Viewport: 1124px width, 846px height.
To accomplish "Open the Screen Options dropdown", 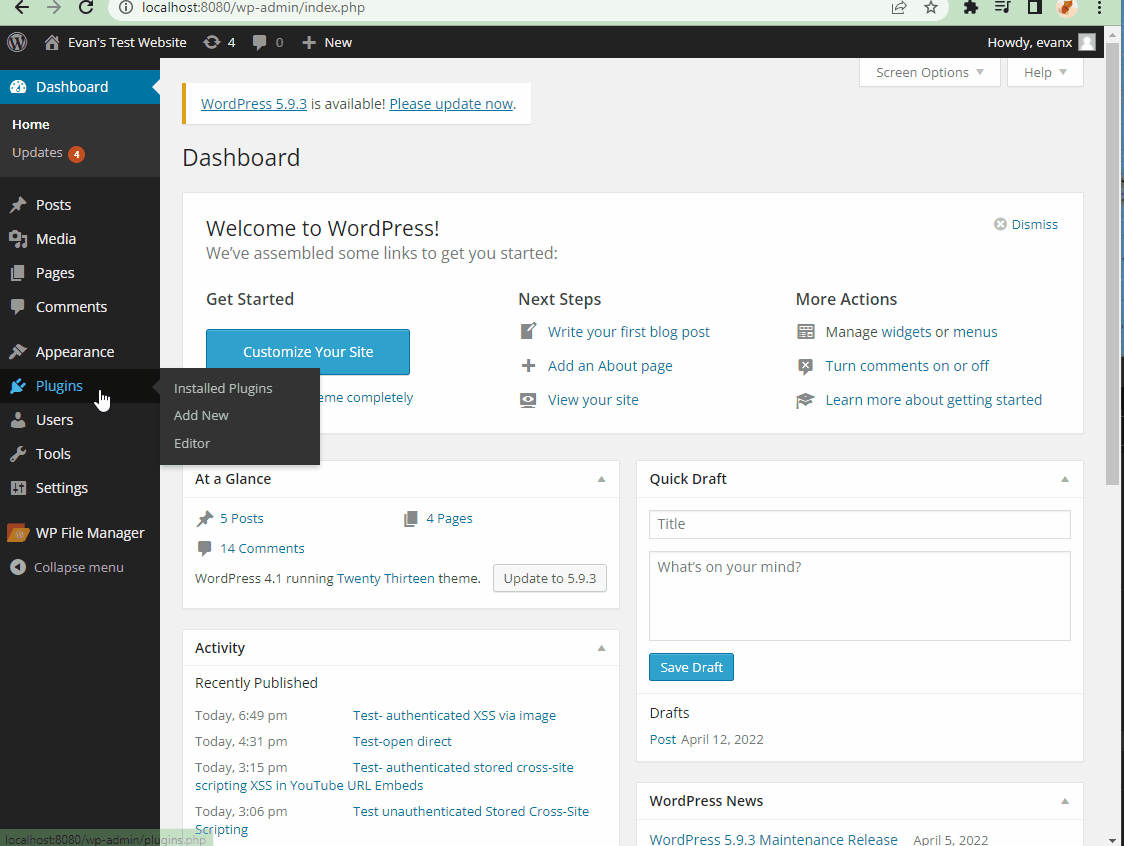I will tap(929, 72).
